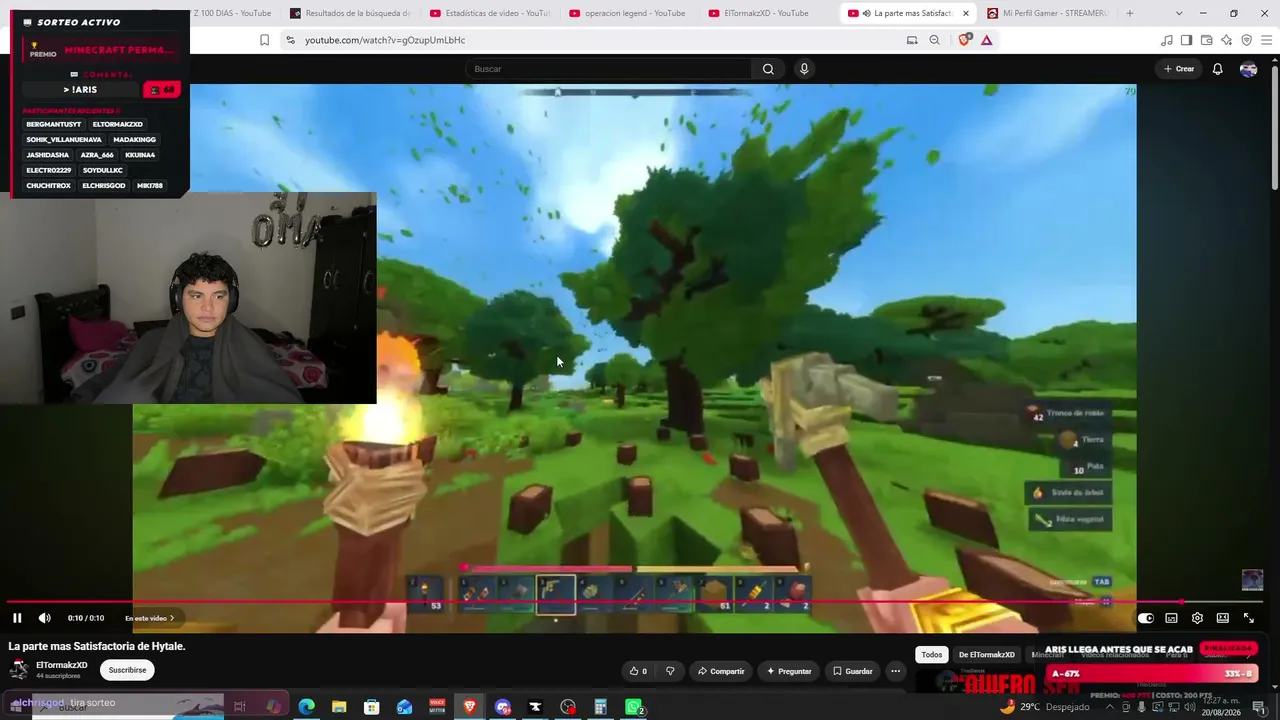Toggle the browser sidebar panel
Image resolution: width=1280 pixels, height=720 pixels.
pos(1186,40)
